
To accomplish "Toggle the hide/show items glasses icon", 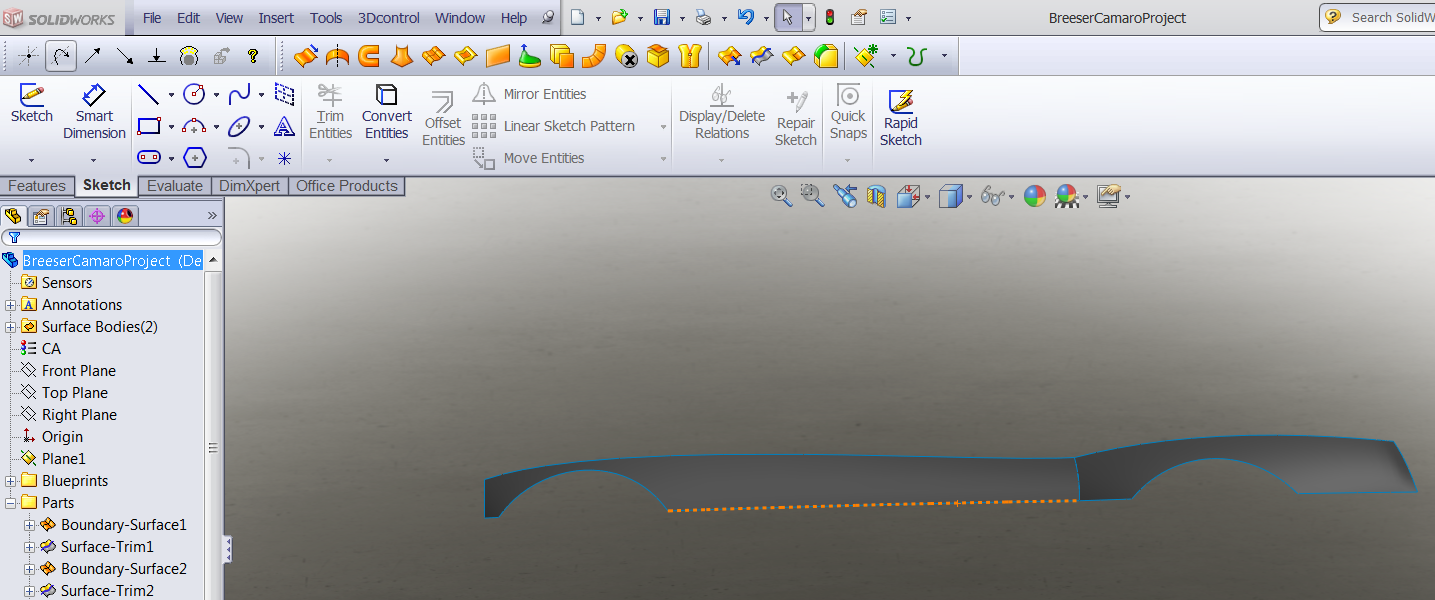I will click(x=992, y=196).
